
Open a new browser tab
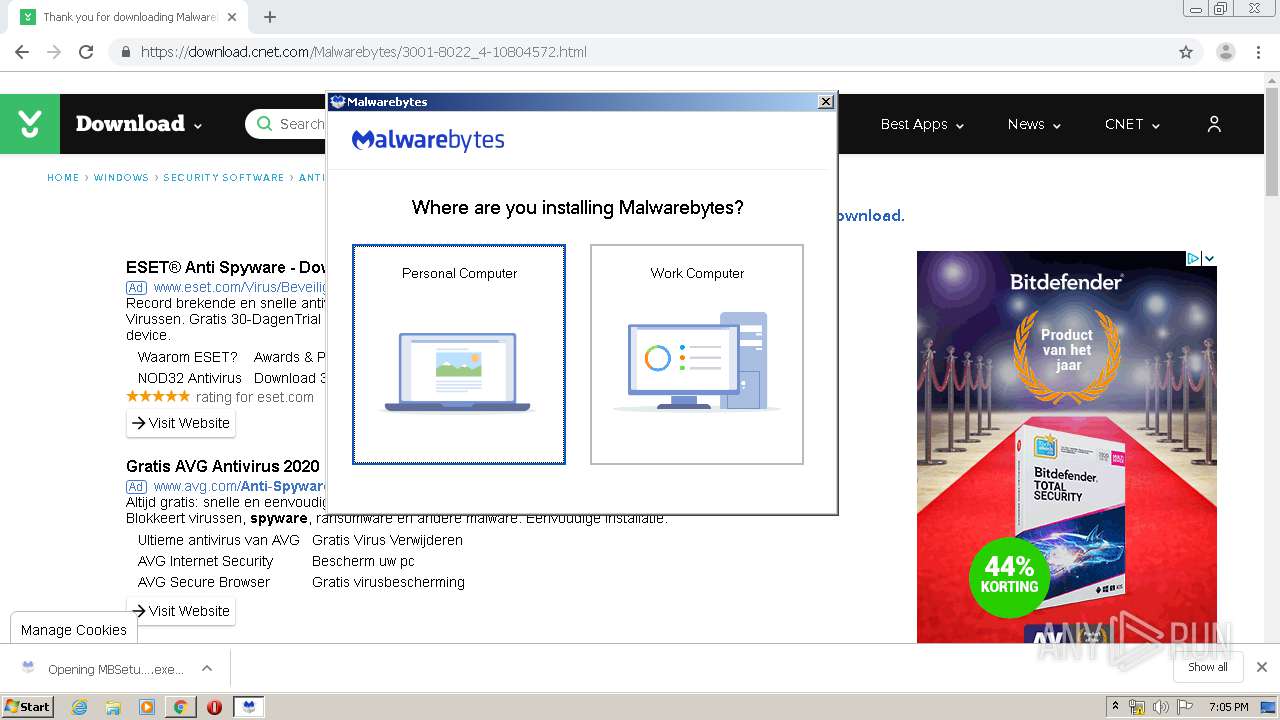tap(270, 17)
